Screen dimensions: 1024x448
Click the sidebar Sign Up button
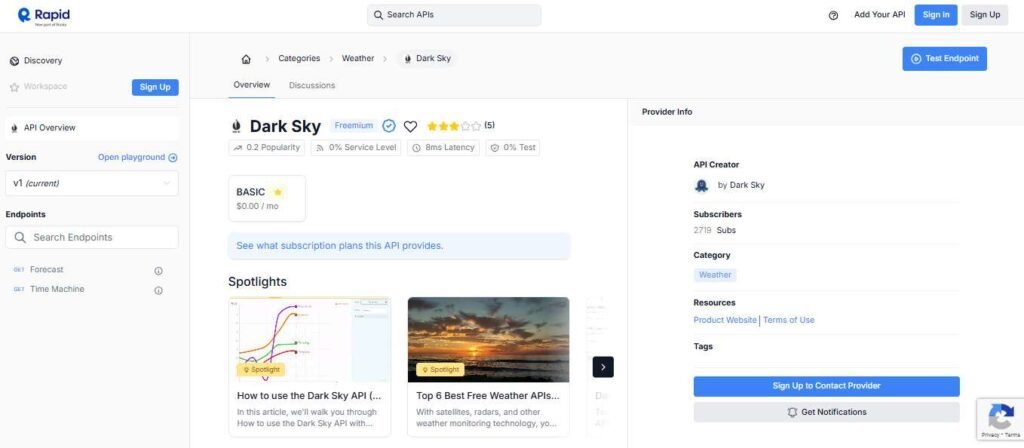click(x=155, y=88)
